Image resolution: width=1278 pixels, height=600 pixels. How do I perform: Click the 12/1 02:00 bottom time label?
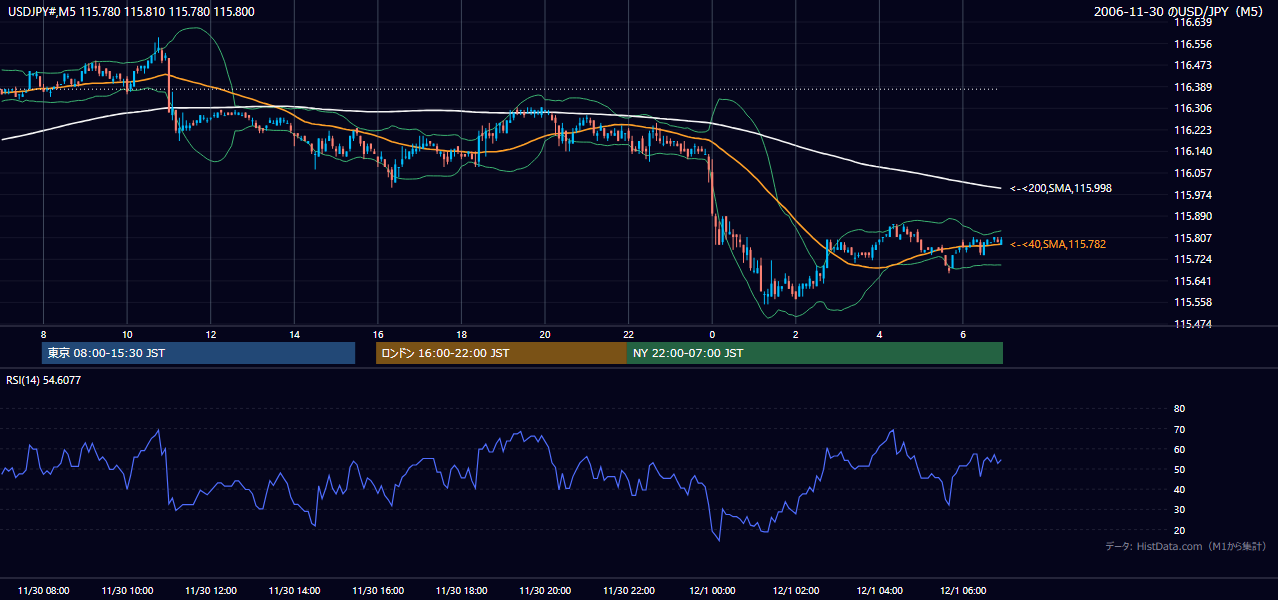(796, 590)
